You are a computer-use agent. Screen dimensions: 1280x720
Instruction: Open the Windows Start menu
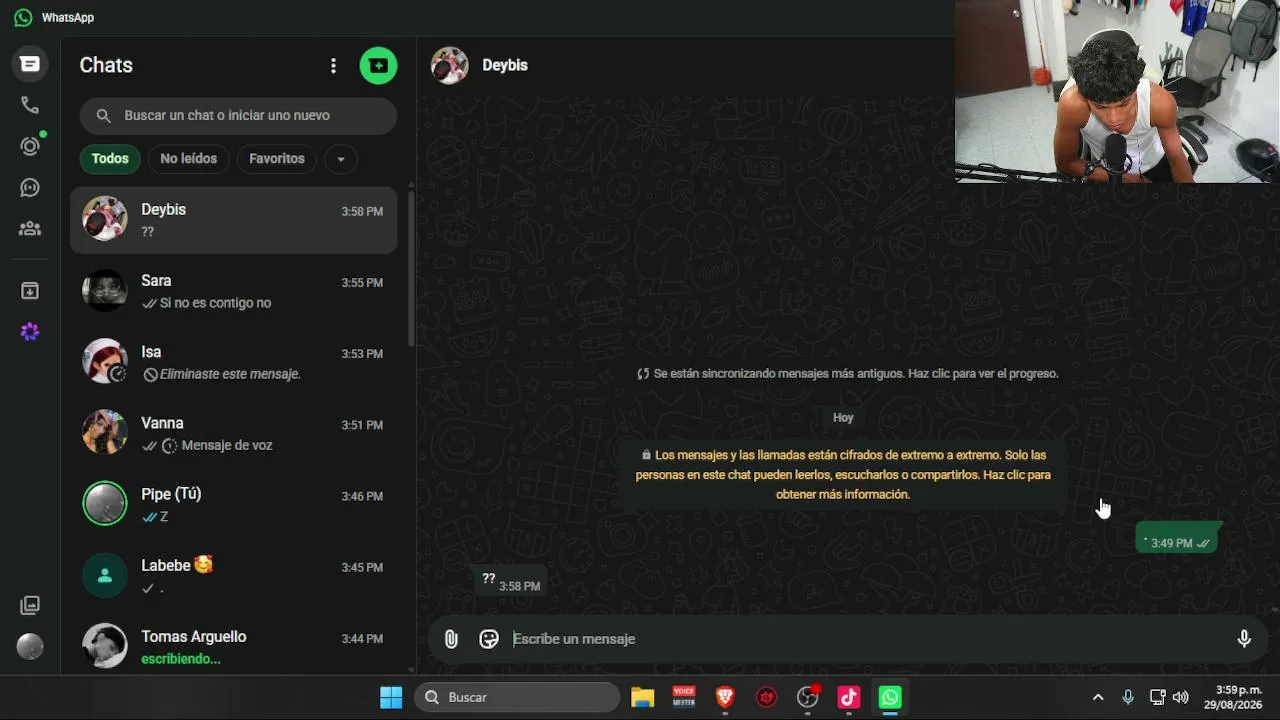[x=391, y=697]
